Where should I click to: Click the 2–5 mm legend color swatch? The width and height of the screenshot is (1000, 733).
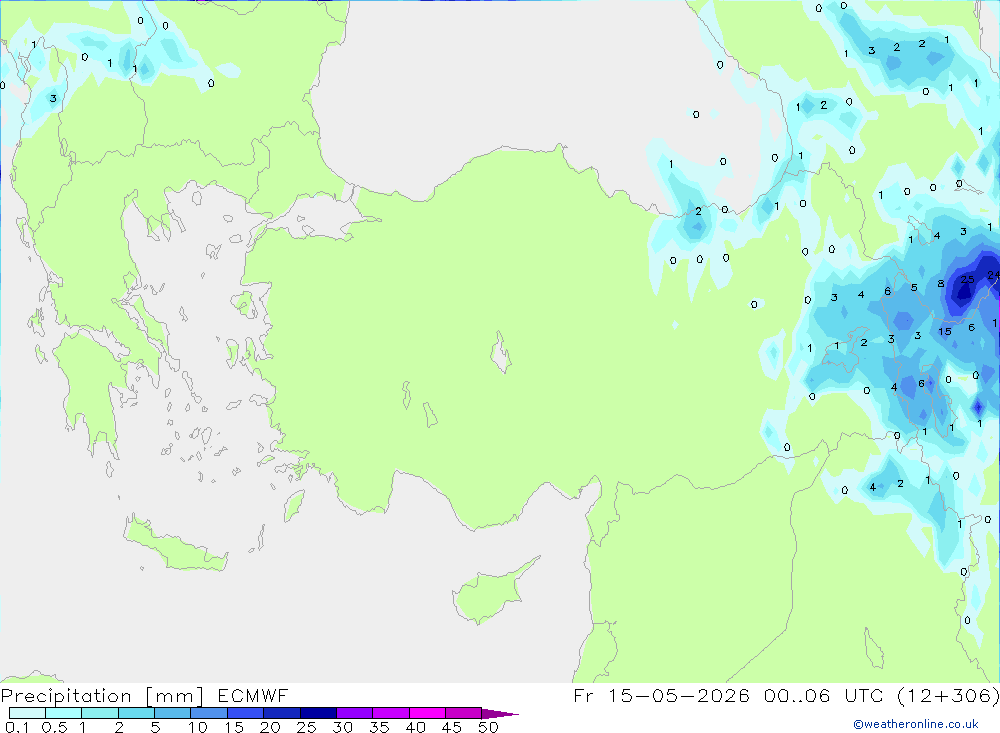point(136,713)
